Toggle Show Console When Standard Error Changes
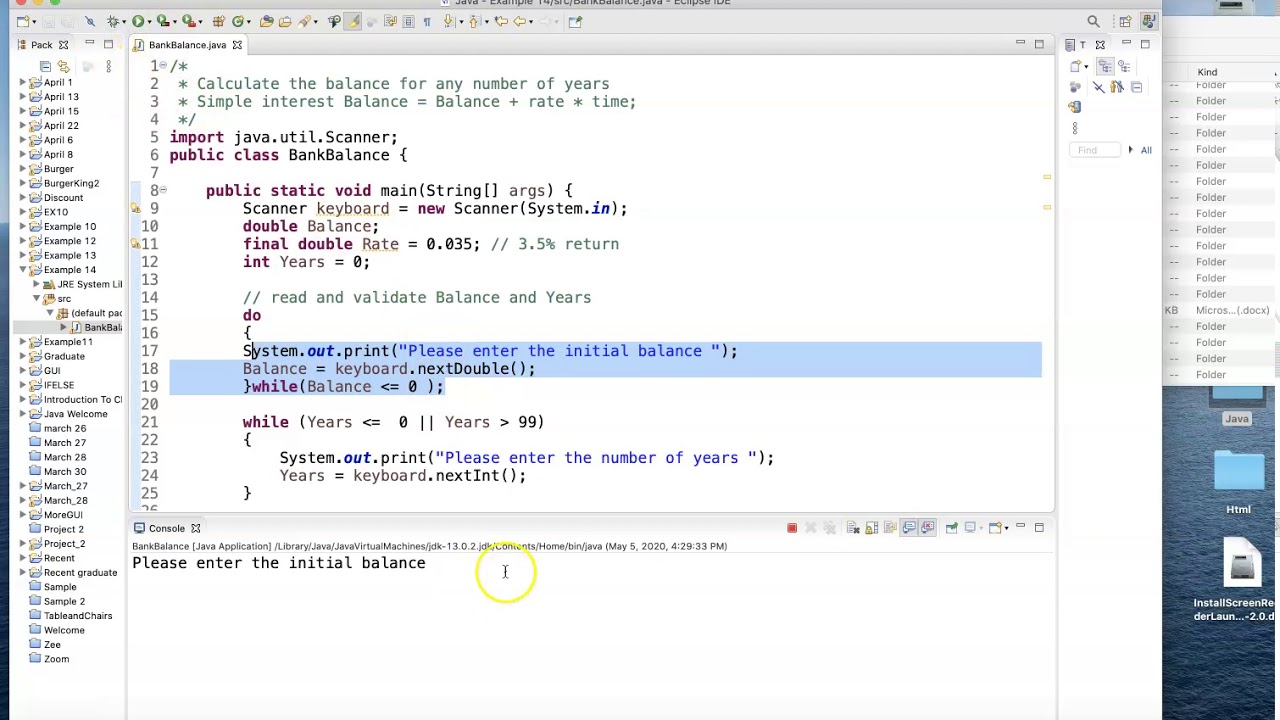The height and width of the screenshot is (720, 1280). tap(927, 528)
